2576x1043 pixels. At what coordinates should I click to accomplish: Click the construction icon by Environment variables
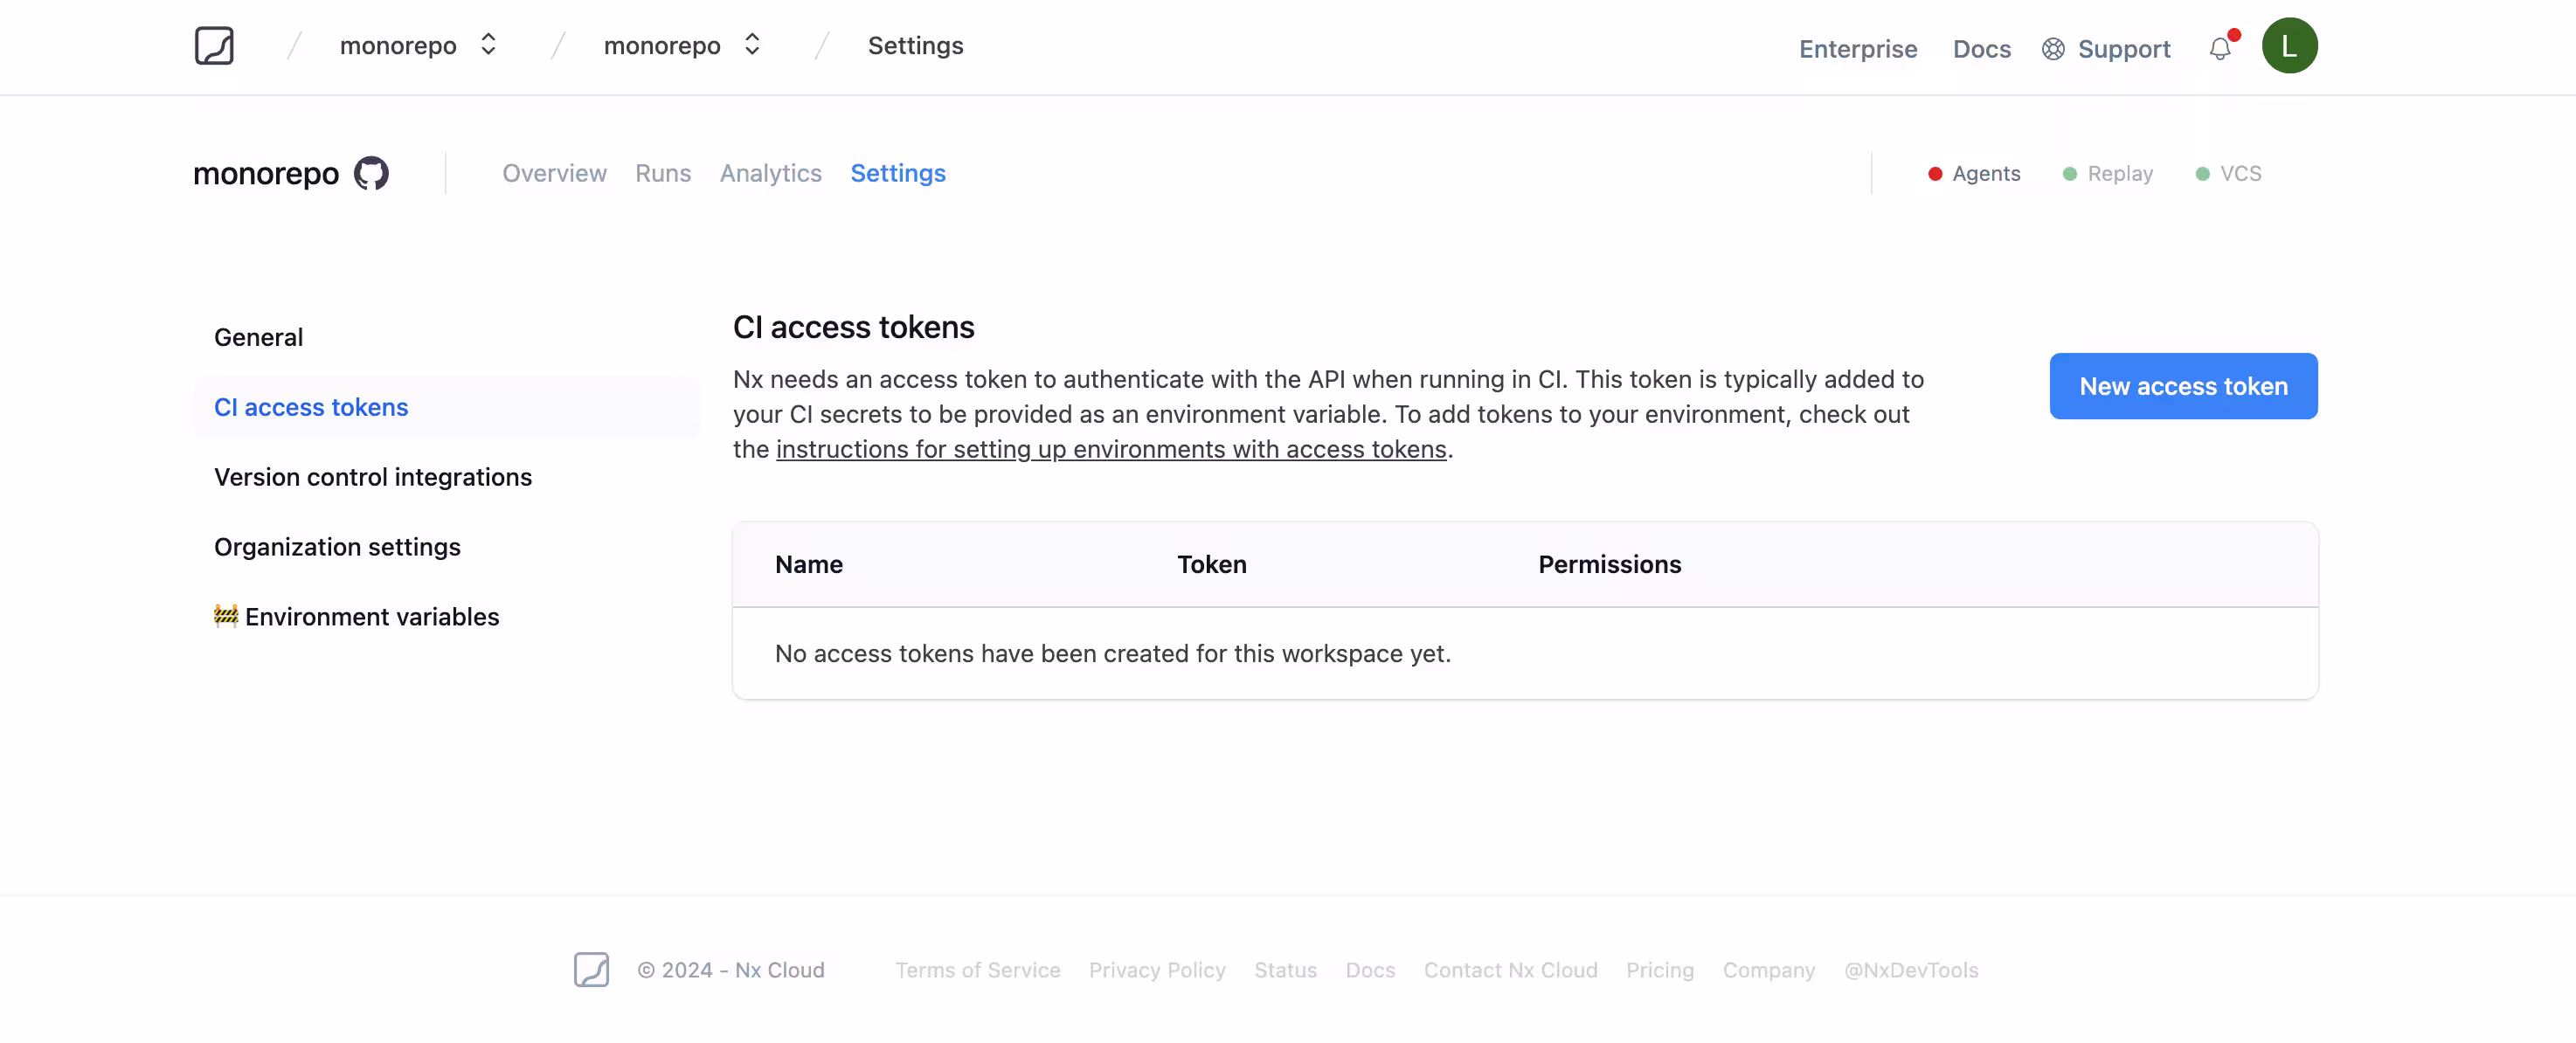(x=226, y=615)
